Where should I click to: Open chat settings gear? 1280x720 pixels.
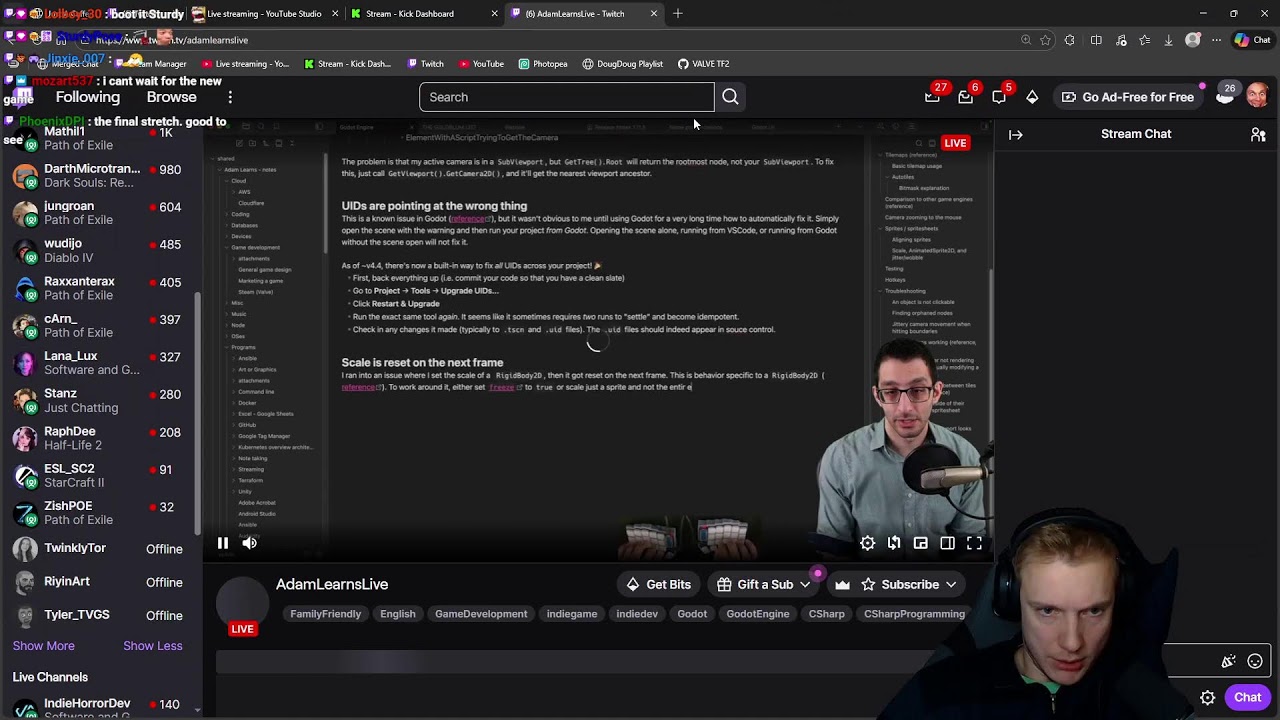(1208, 697)
